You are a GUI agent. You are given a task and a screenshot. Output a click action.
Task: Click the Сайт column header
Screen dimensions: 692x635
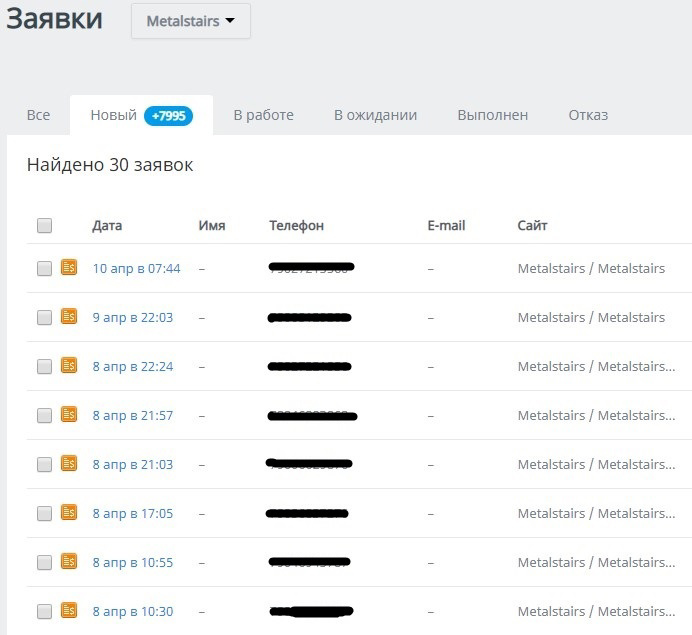532,225
